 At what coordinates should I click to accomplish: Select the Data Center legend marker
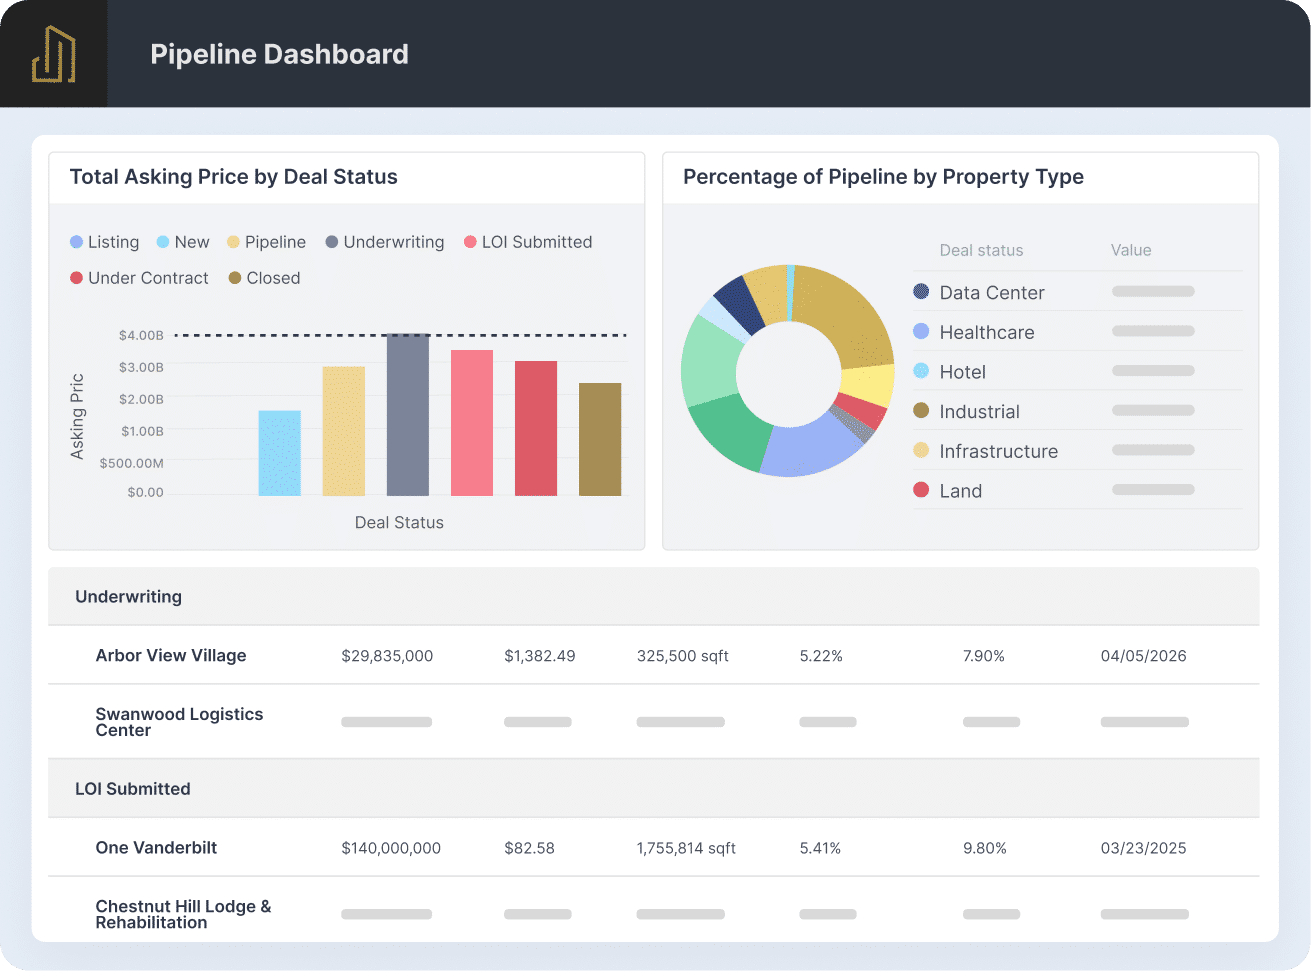tap(921, 292)
